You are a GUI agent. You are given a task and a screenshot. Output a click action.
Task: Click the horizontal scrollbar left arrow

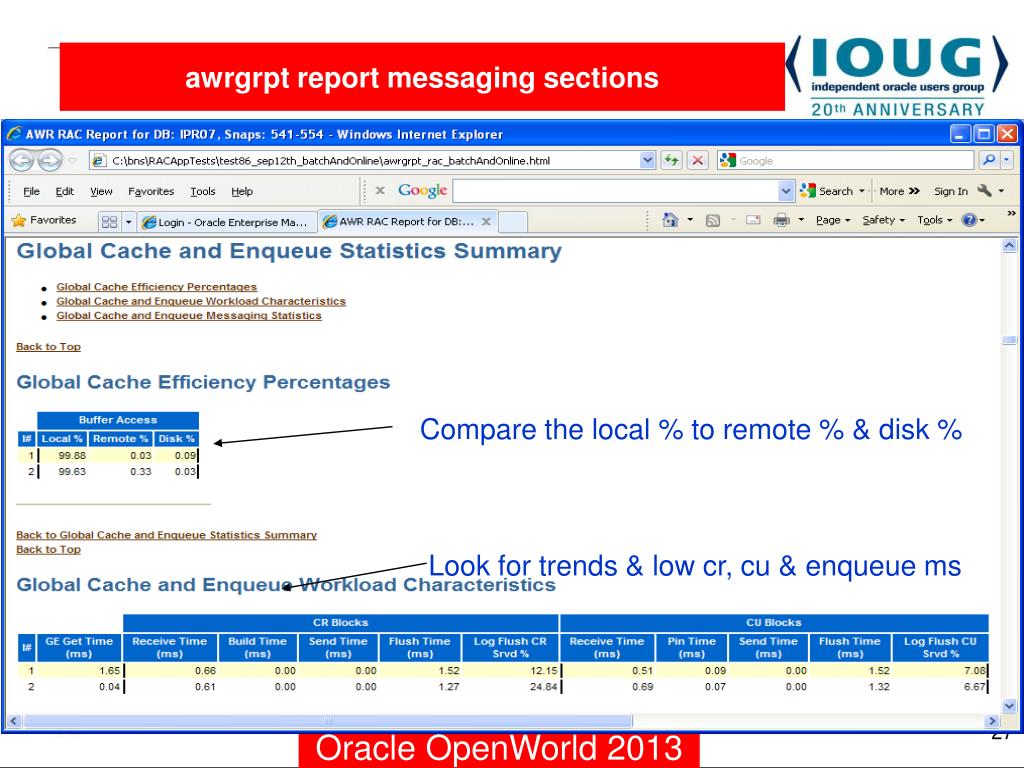tap(13, 721)
